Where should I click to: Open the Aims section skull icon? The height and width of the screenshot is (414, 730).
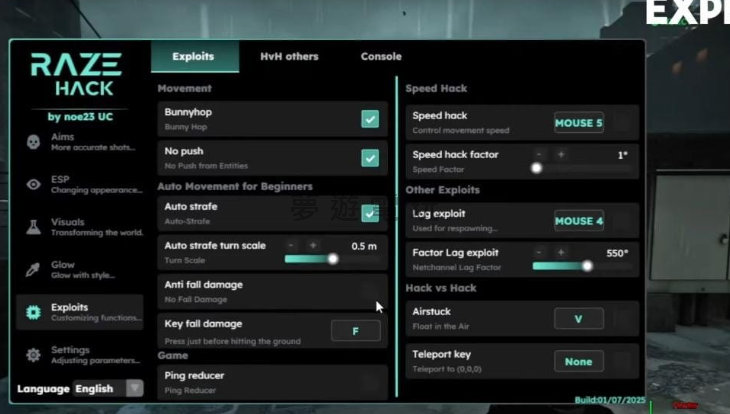pos(32,142)
